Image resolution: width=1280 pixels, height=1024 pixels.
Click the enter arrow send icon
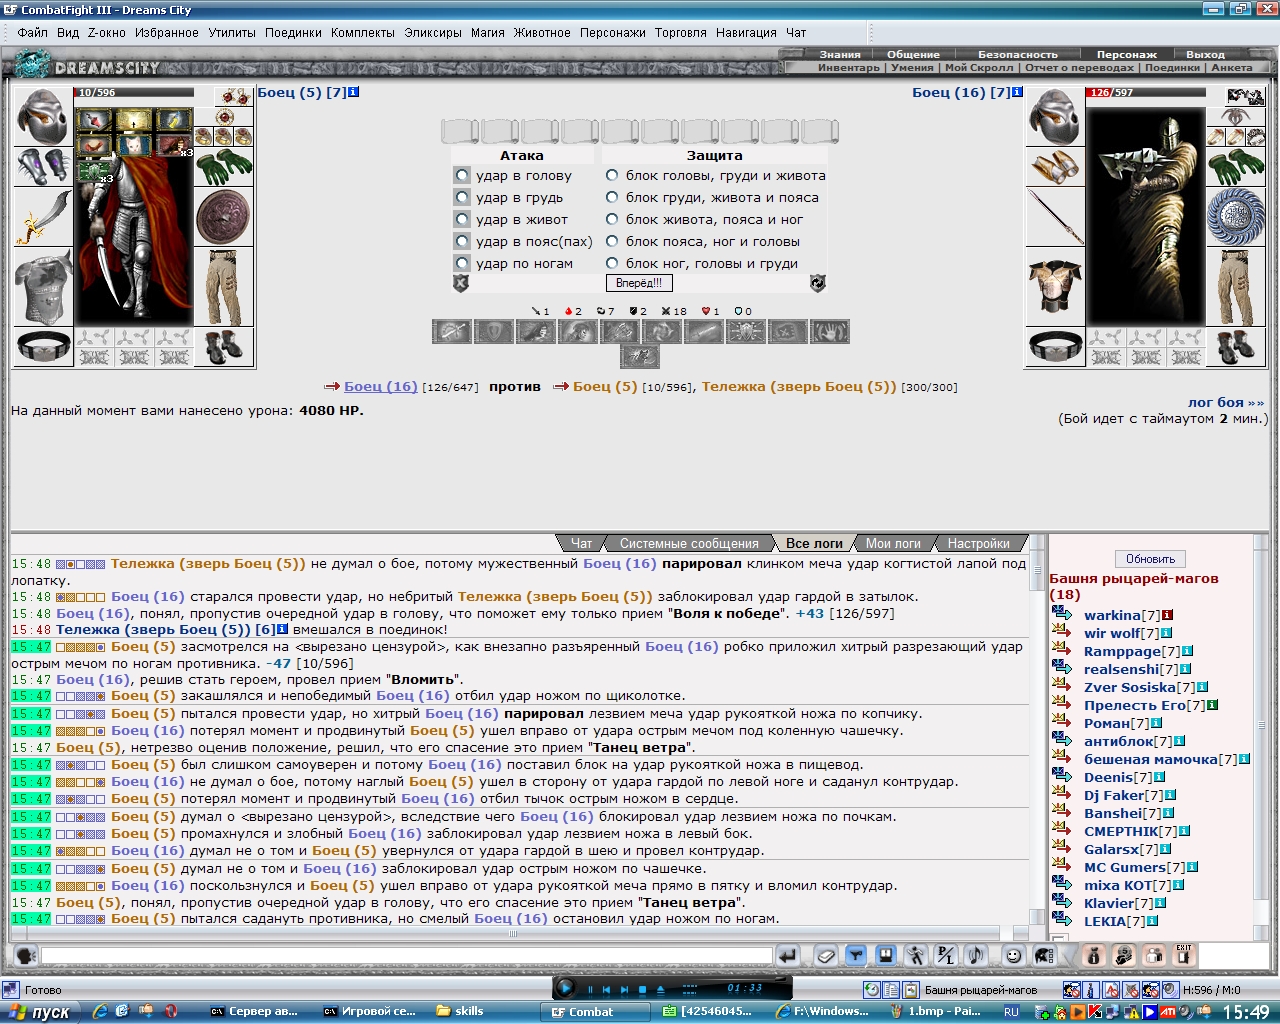tap(788, 956)
